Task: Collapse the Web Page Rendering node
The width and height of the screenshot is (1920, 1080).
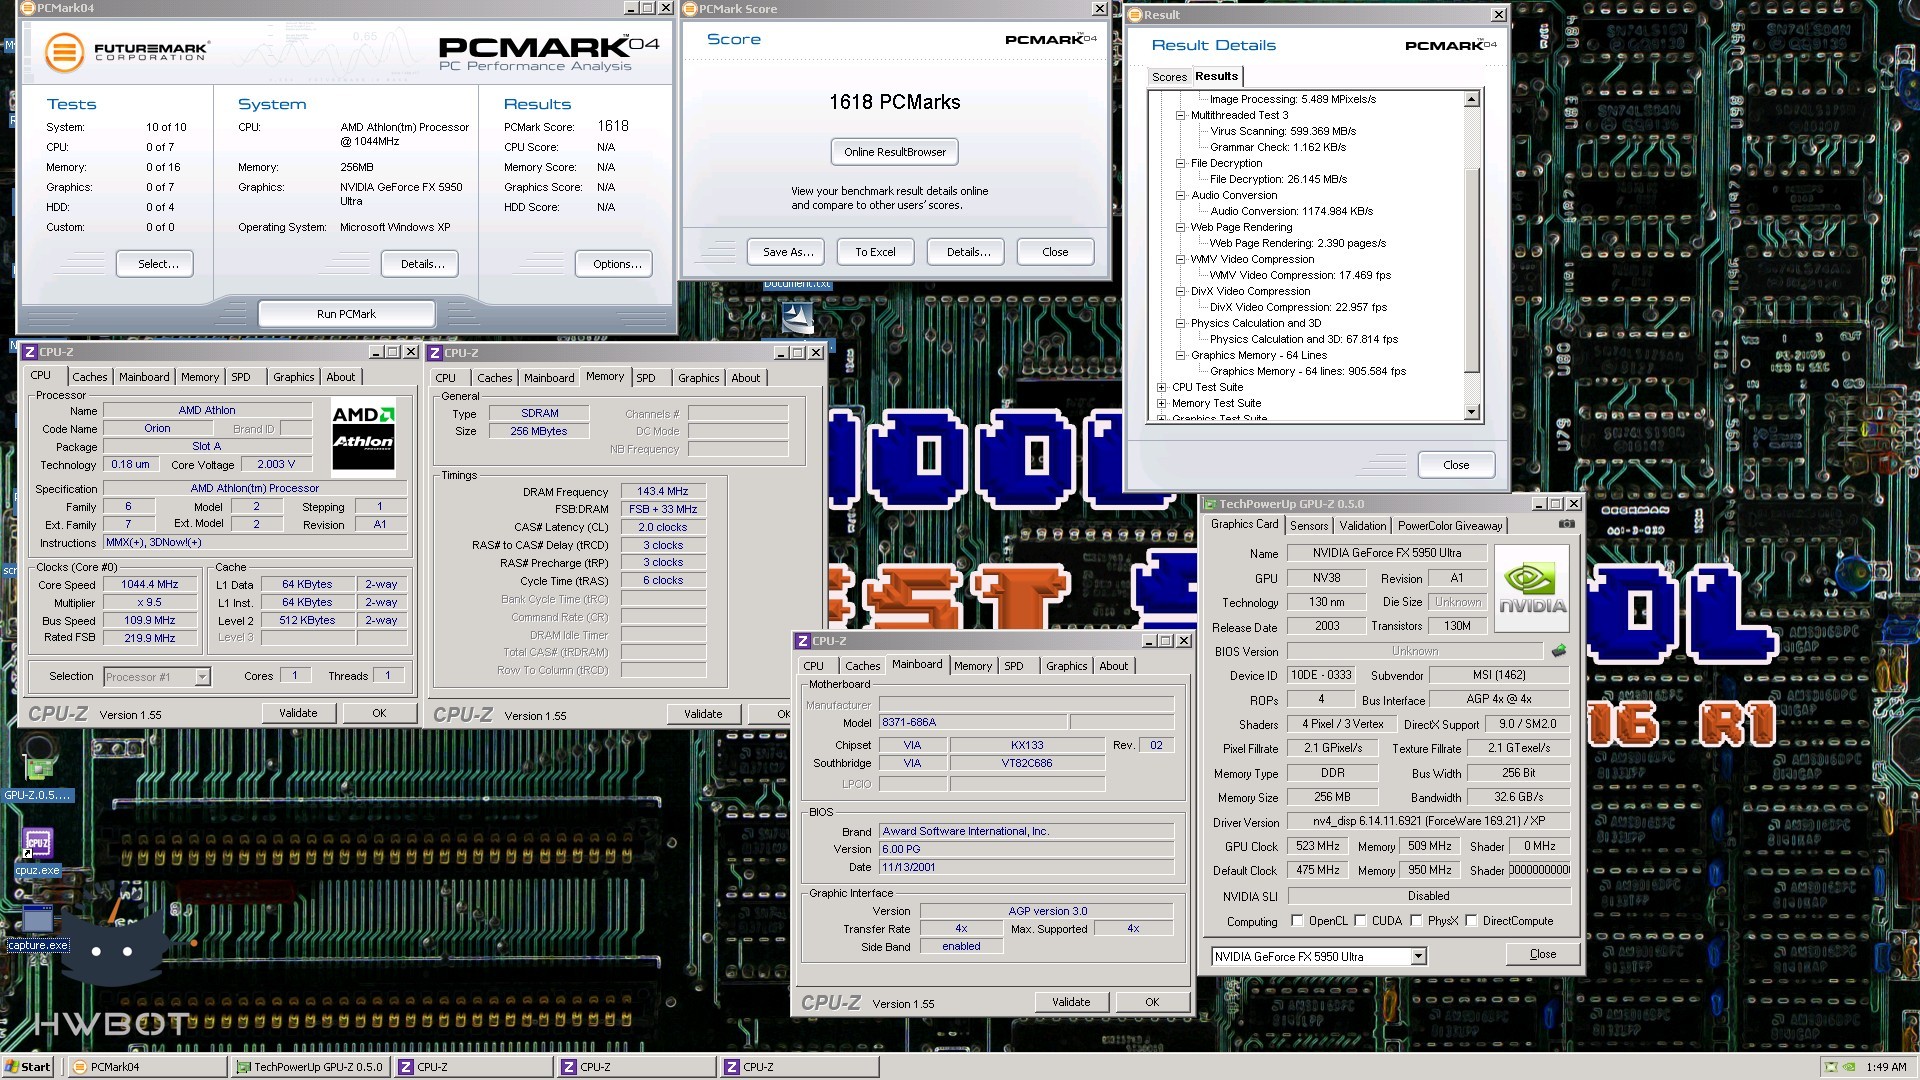Action: (1181, 227)
